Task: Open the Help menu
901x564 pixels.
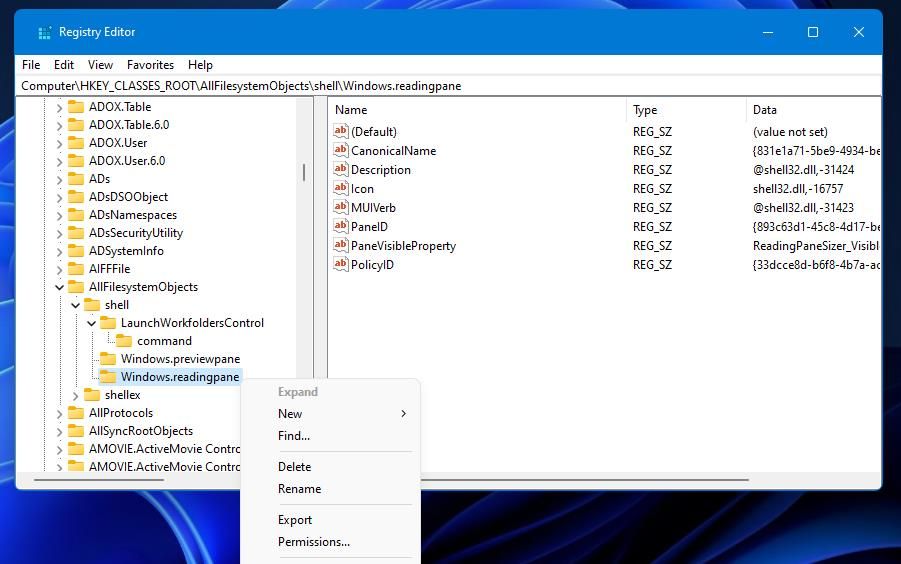Action: point(200,65)
